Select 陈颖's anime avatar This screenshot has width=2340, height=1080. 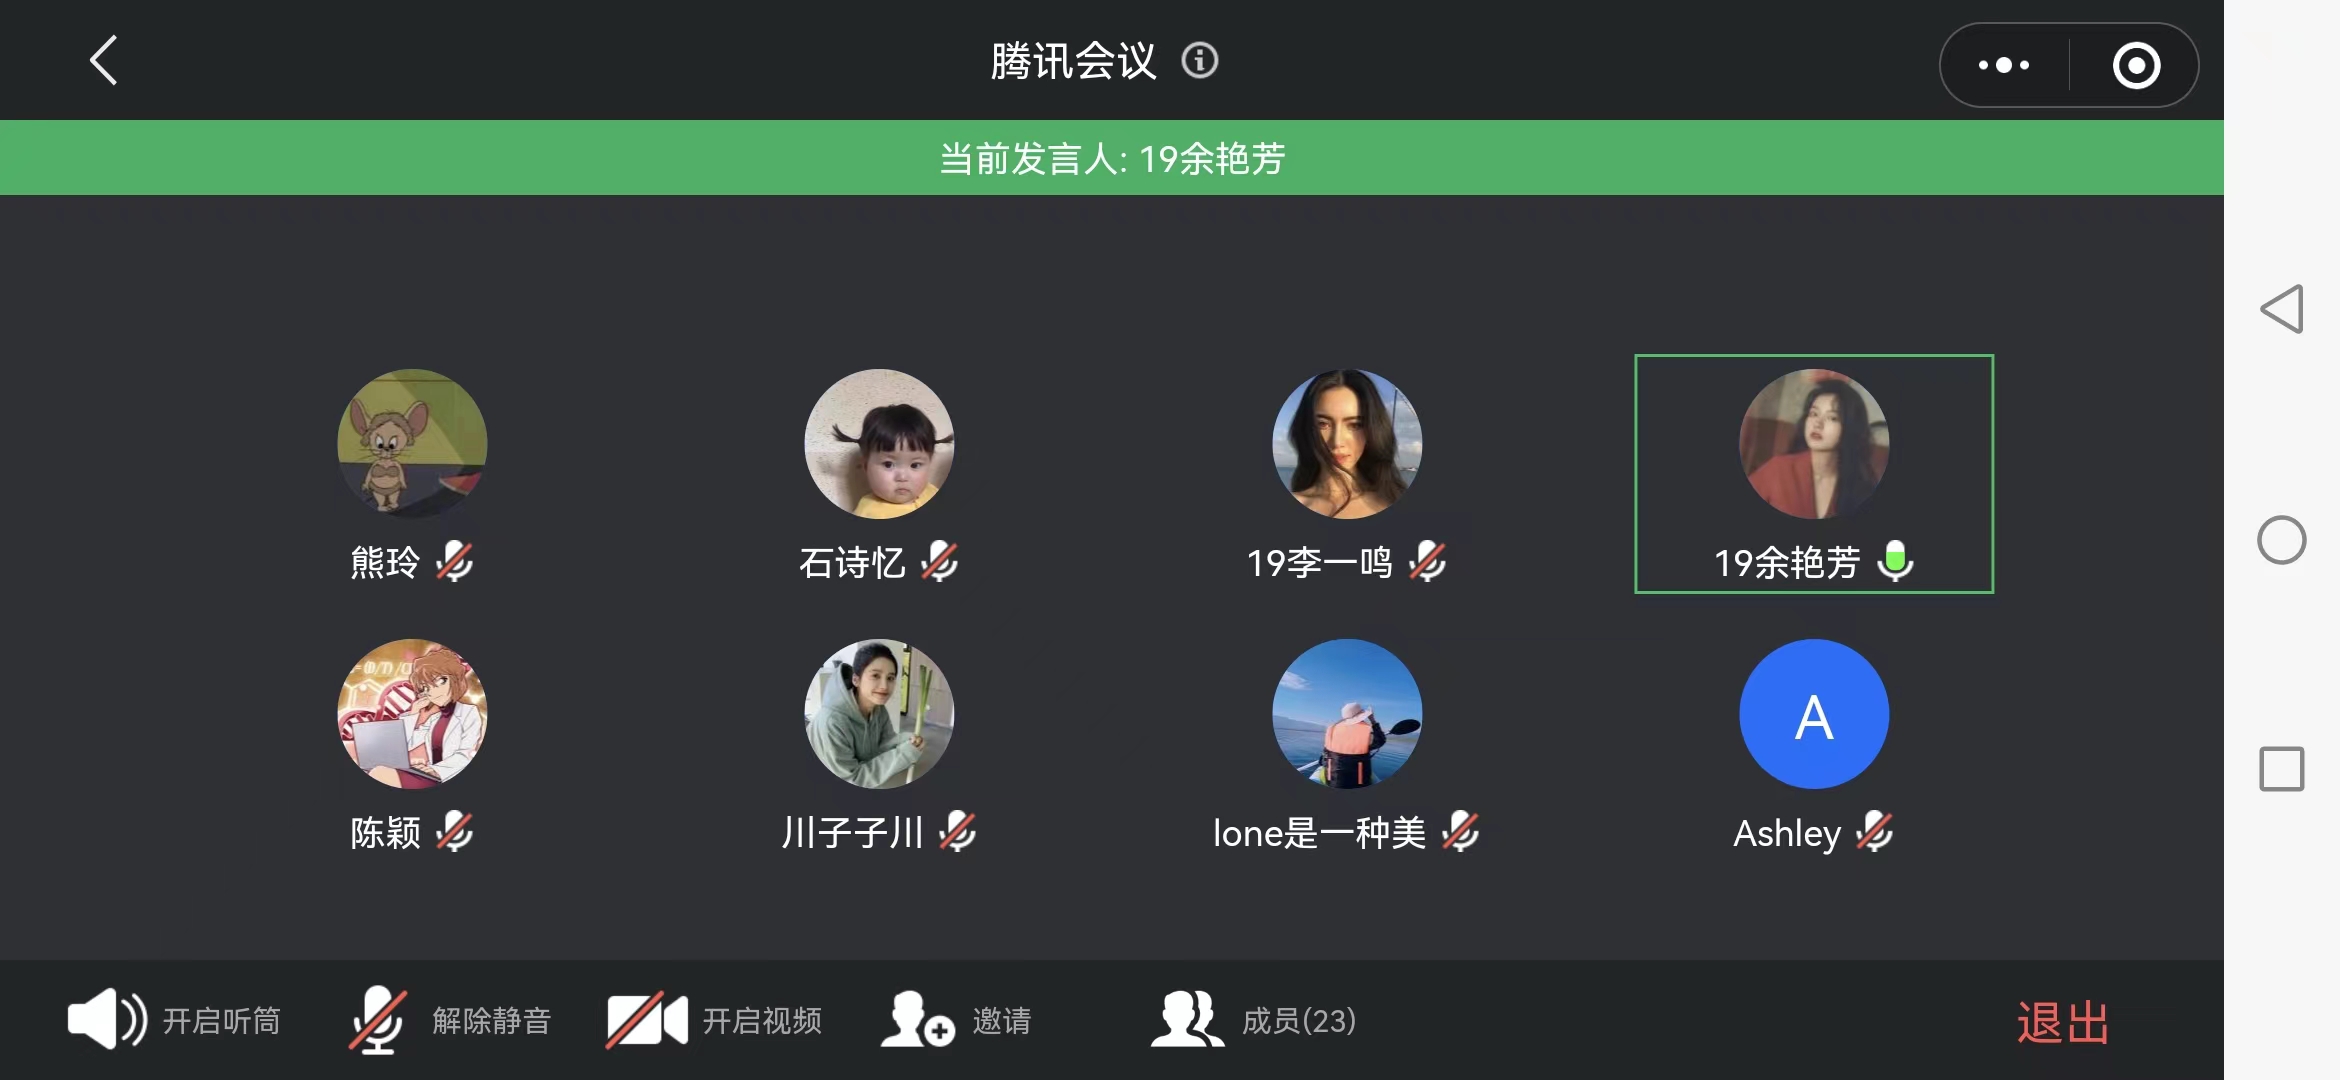tap(412, 714)
